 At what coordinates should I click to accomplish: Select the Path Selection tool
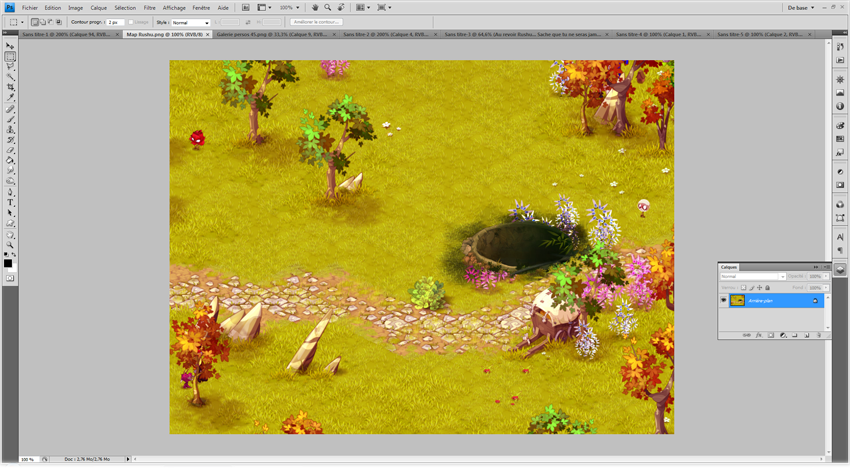click(x=10, y=213)
